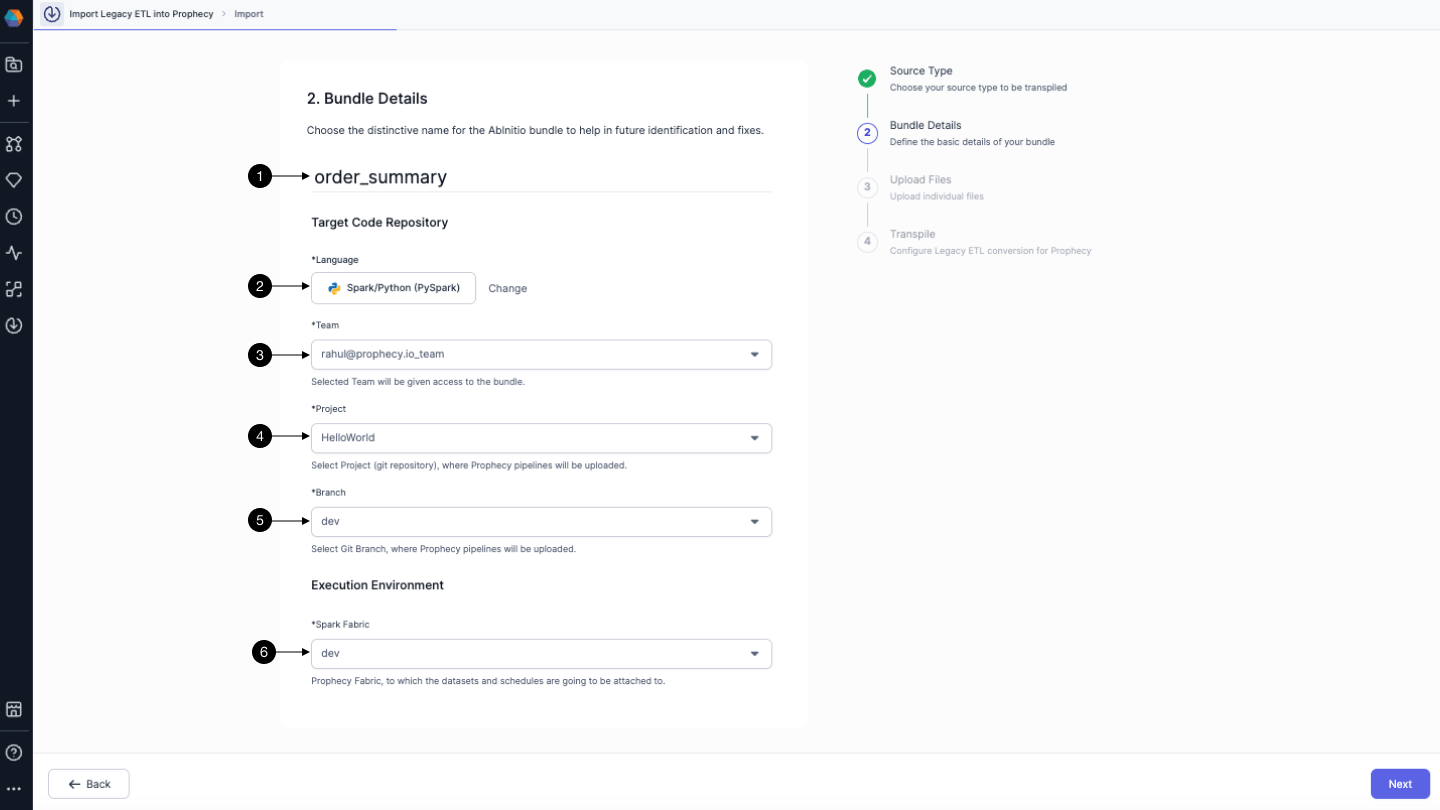This screenshot has width=1440, height=810.
Task: Open the gem diamond icon in sidebar
Action: (14, 180)
